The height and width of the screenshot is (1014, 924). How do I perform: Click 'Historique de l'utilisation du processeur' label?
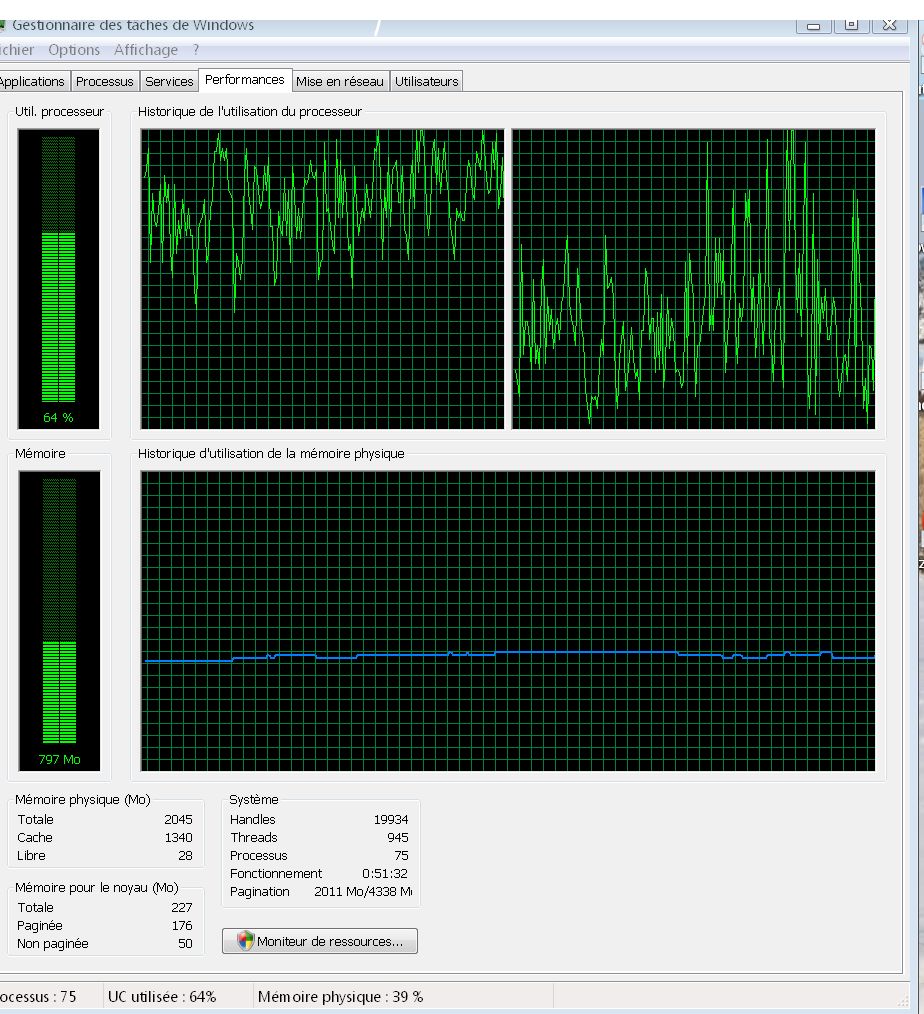tap(250, 111)
